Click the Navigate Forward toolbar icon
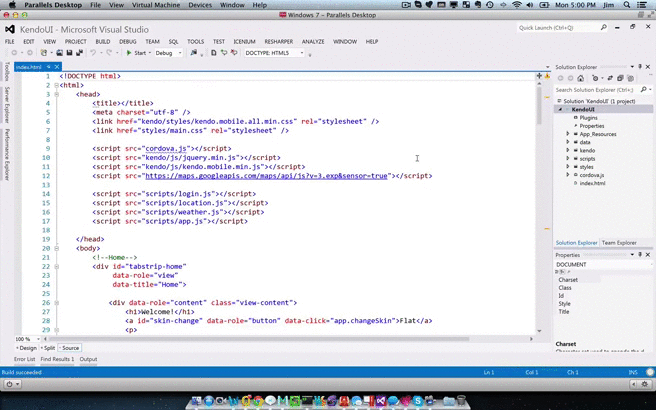656x410 pixels. point(29,53)
